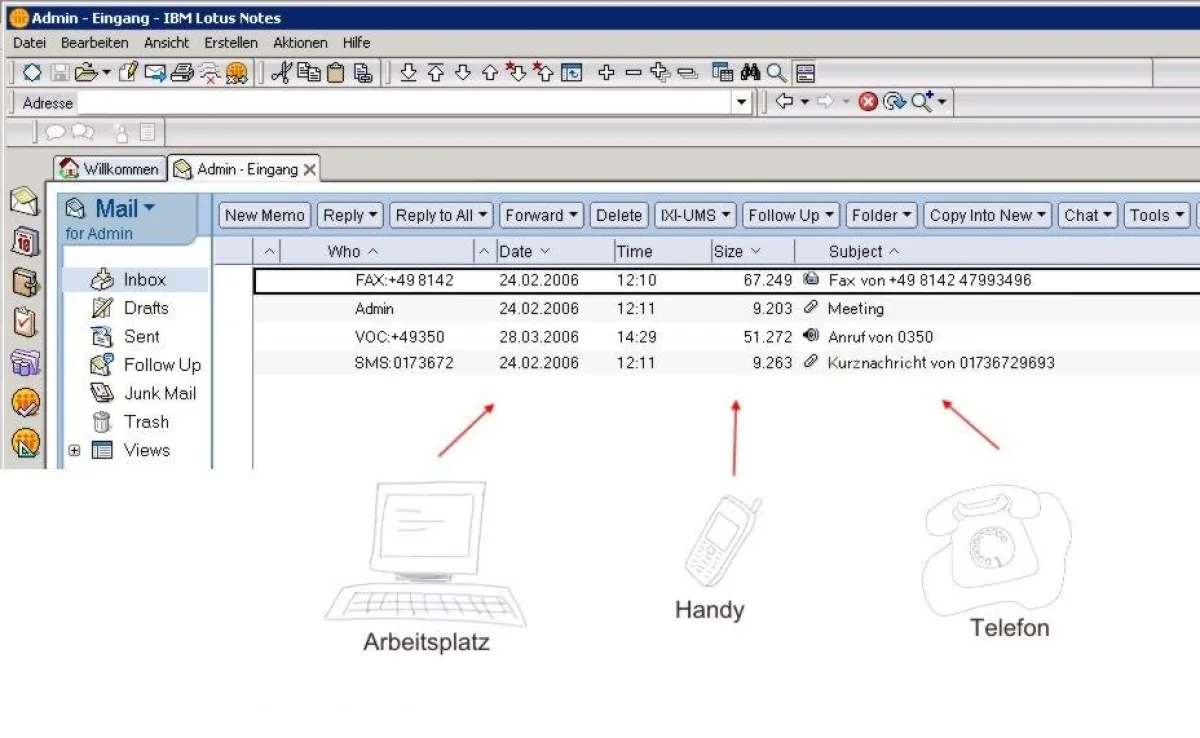Click the red stop loading icon
This screenshot has height=738, width=1200.
pyautogui.click(x=867, y=102)
